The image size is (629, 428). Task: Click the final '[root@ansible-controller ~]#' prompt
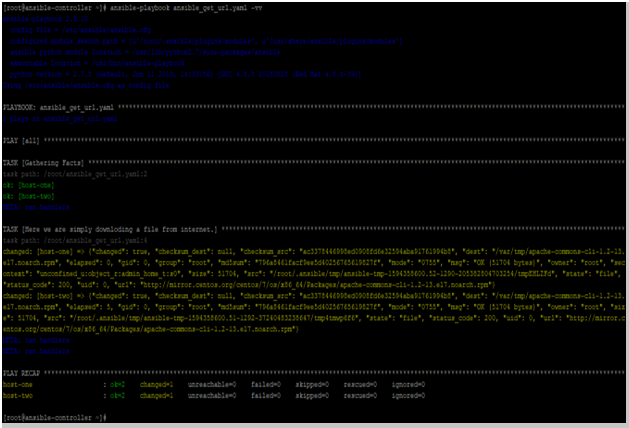[x=55, y=418]
